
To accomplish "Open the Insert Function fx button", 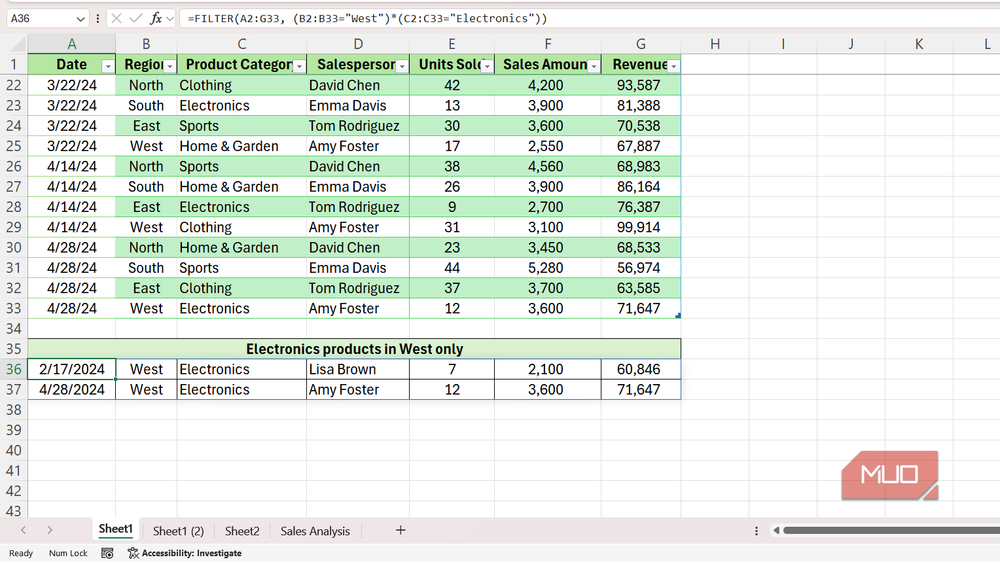I will click(x=156, y=18).
